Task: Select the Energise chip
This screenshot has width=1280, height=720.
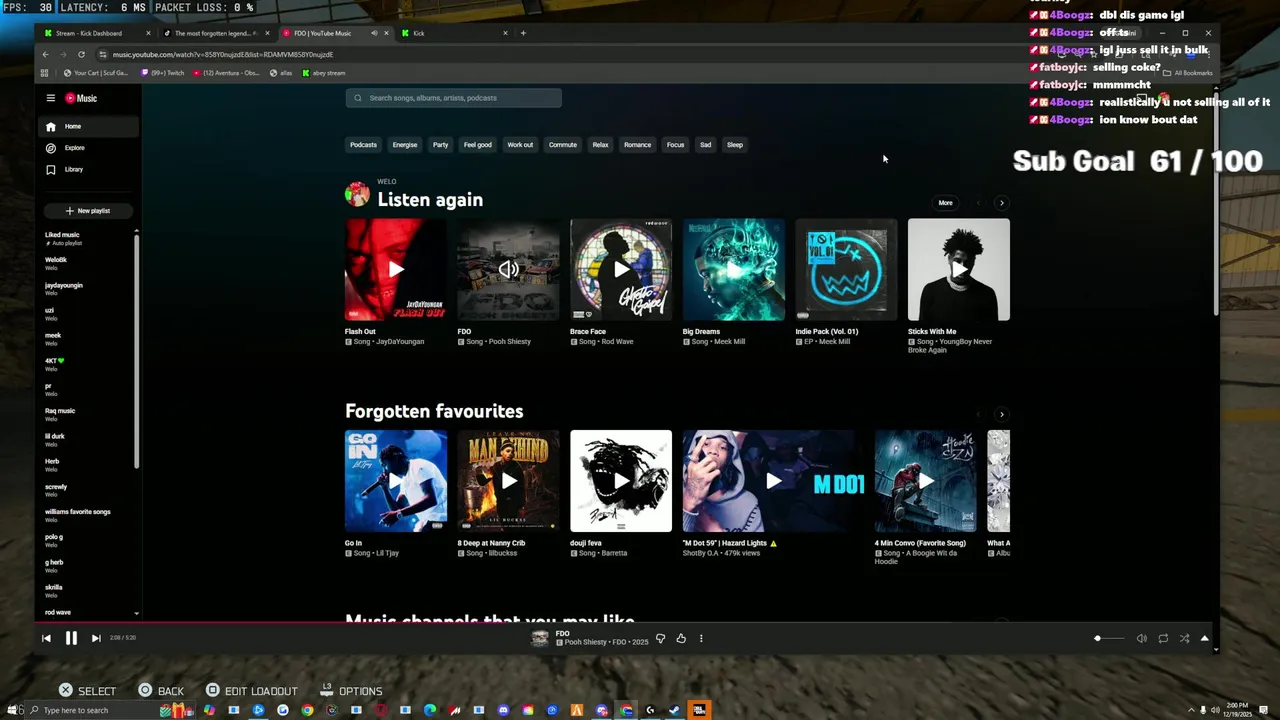Action: 405,145
